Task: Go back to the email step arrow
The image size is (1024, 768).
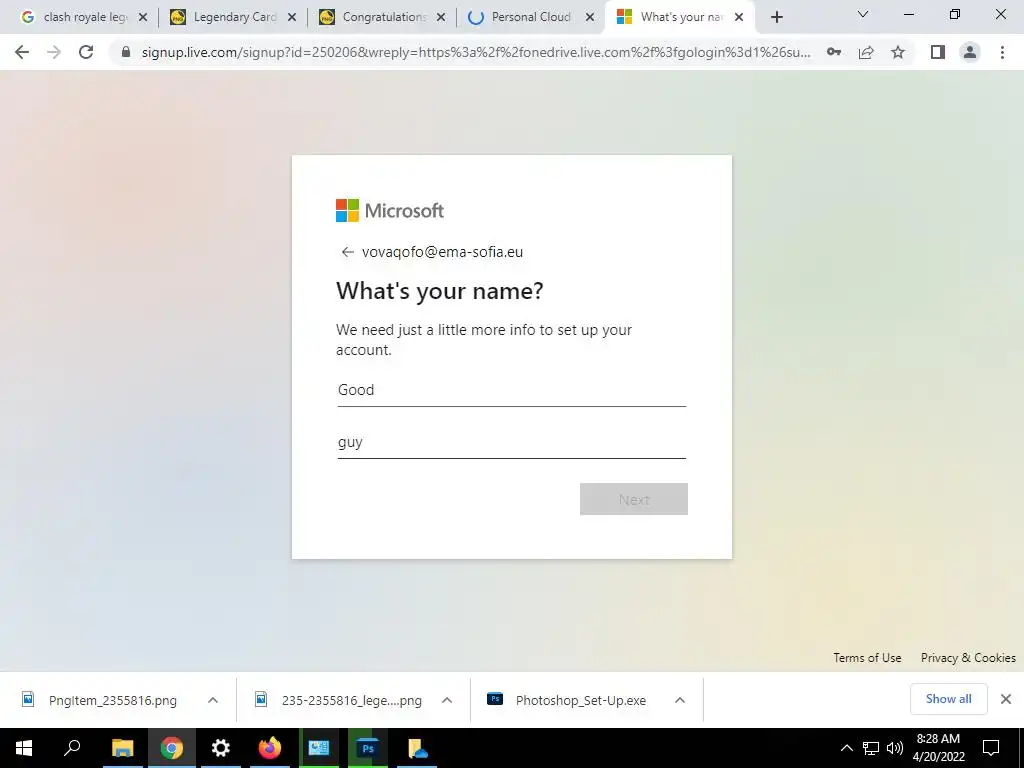Action: point(347,252)
